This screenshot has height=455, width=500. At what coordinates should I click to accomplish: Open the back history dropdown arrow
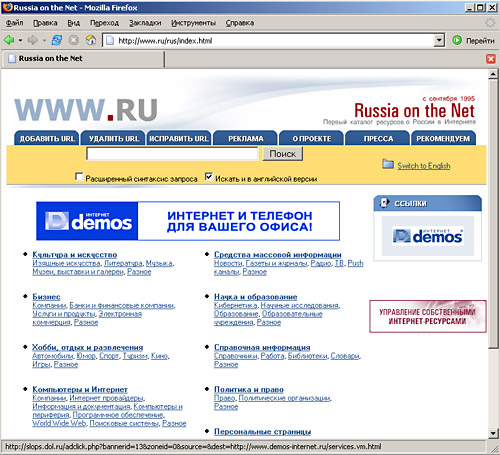click(x=20, y=41)
